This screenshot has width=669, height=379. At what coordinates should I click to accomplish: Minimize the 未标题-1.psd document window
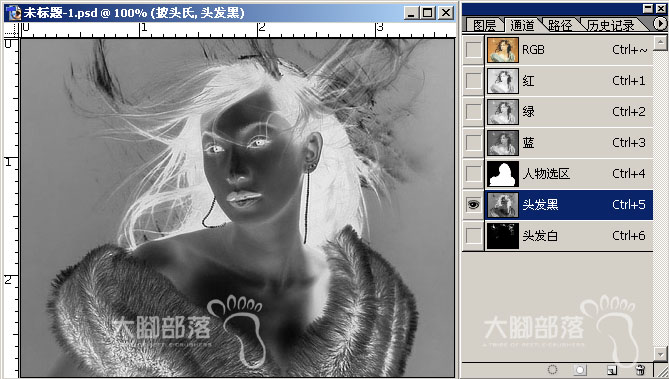411,13
